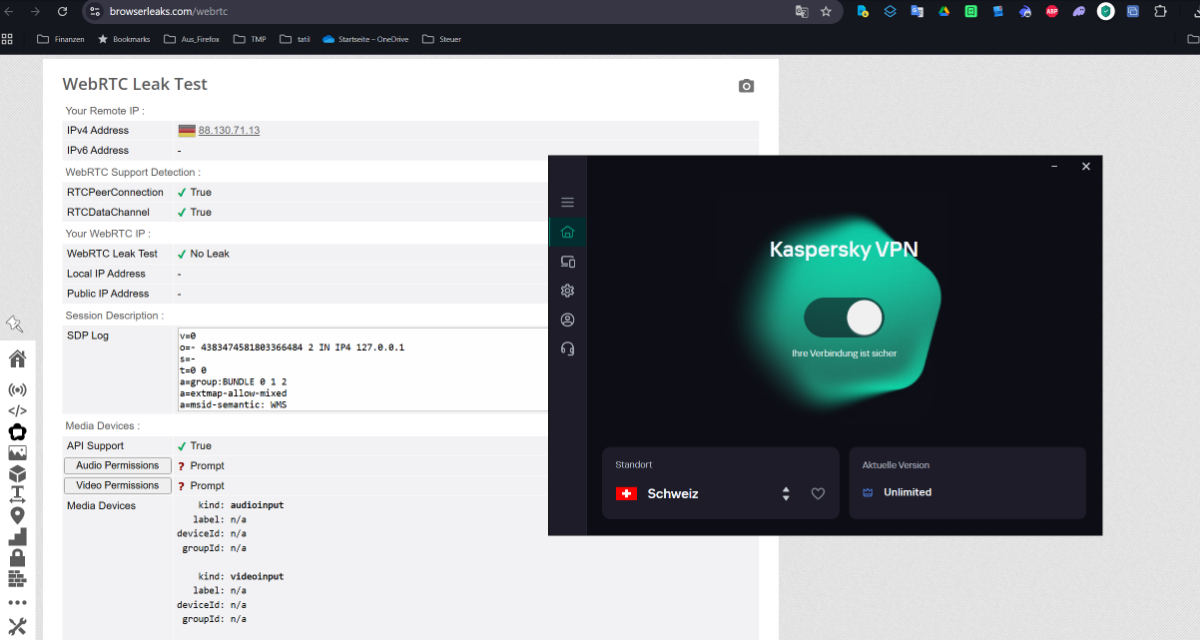Open the three-dots more icon in sidebar

point(17,603)
